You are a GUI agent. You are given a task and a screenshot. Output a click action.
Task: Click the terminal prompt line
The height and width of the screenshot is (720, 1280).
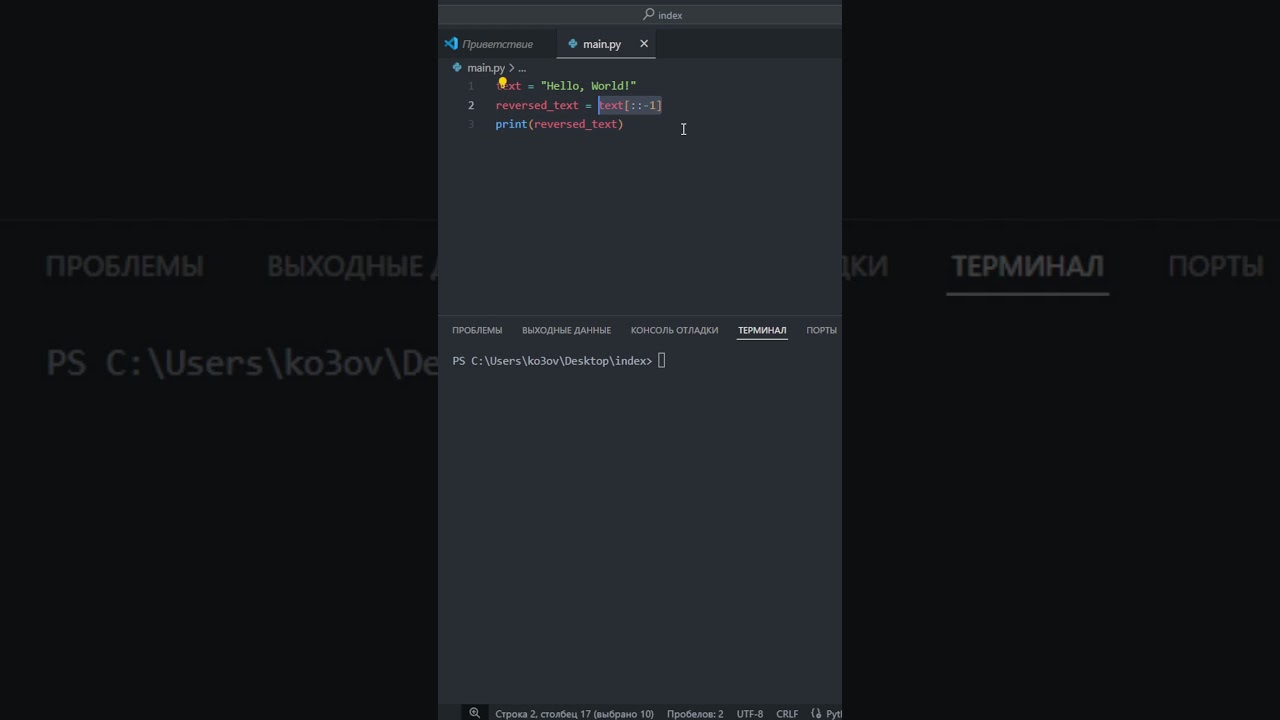click(559, 361)
